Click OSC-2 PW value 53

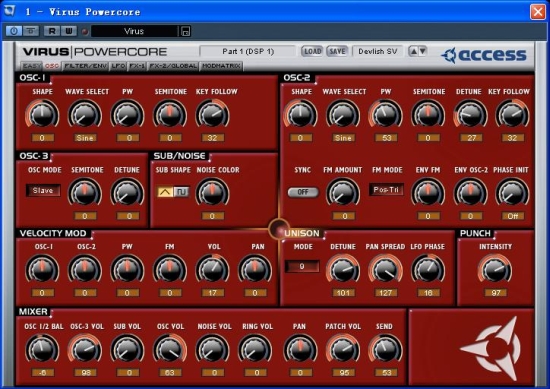[386, 138]
